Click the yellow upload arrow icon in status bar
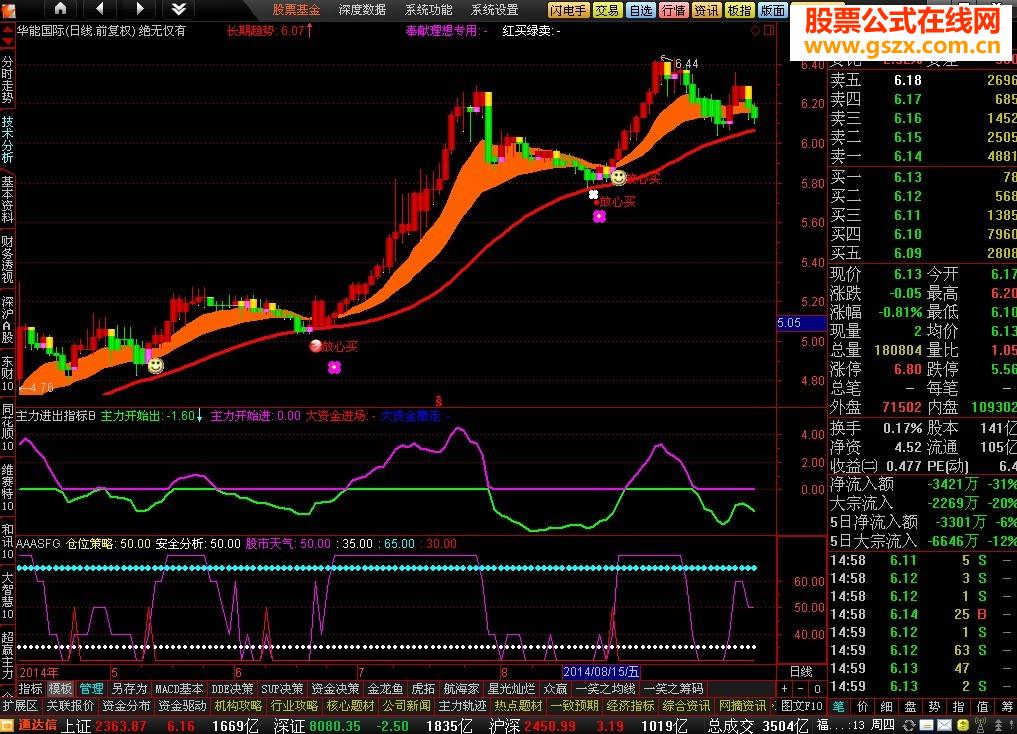Screen dimensions: 1017x734 [963, 725]
